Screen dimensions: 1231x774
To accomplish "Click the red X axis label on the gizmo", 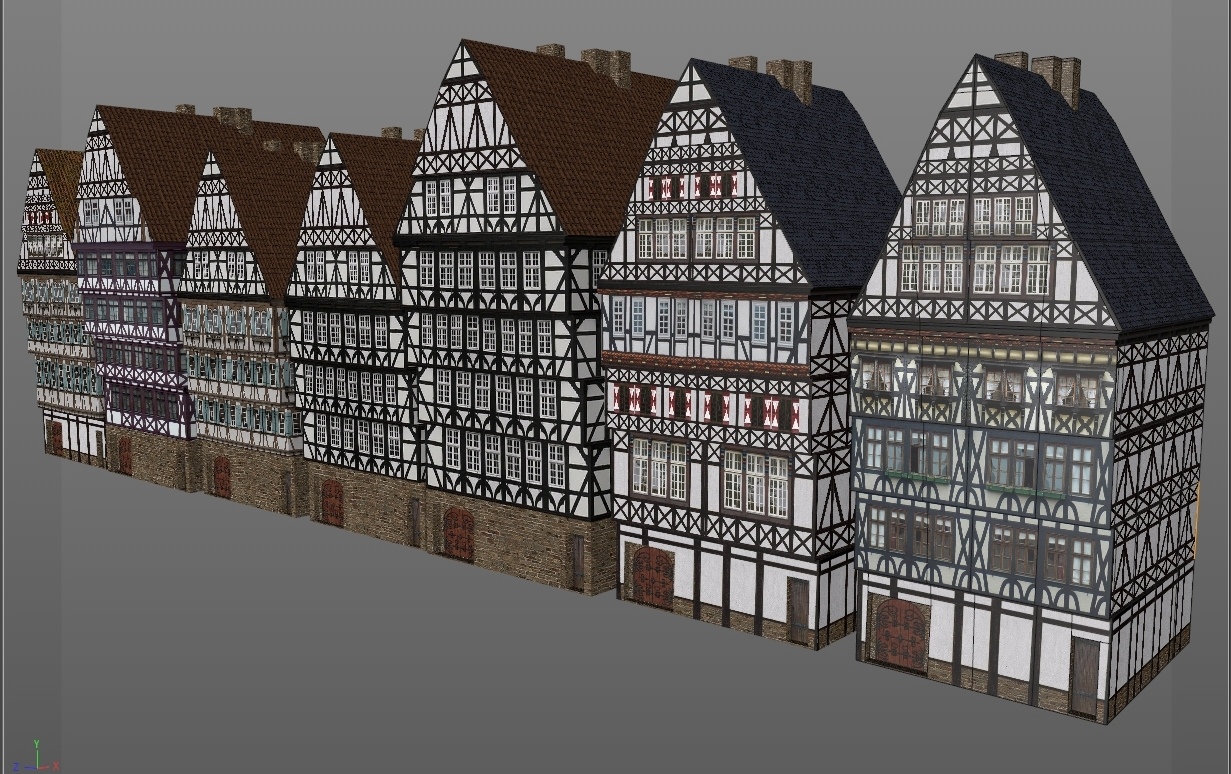I will pyautogui.click(x=57, y=766).
